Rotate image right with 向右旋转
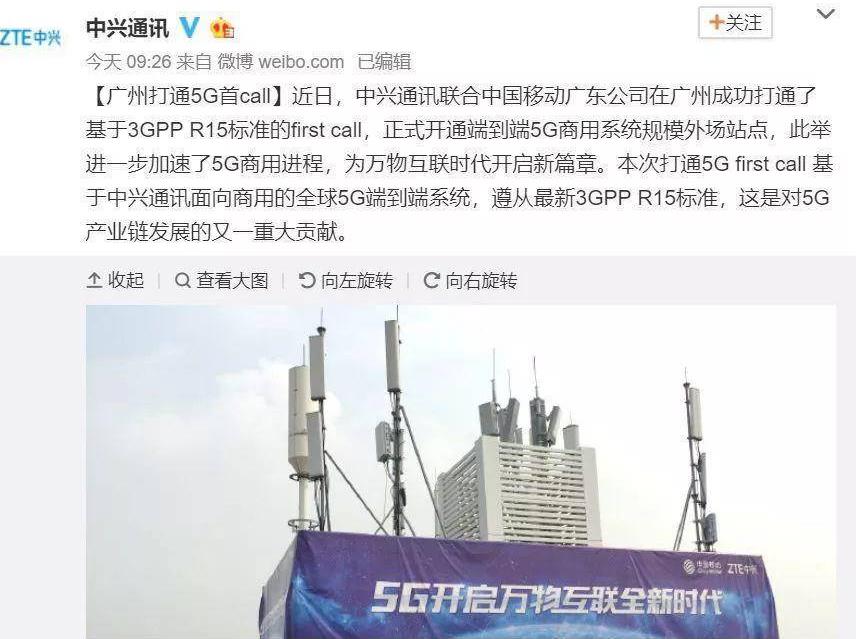This screenshot has width=856, height=639. pos(471,280)
